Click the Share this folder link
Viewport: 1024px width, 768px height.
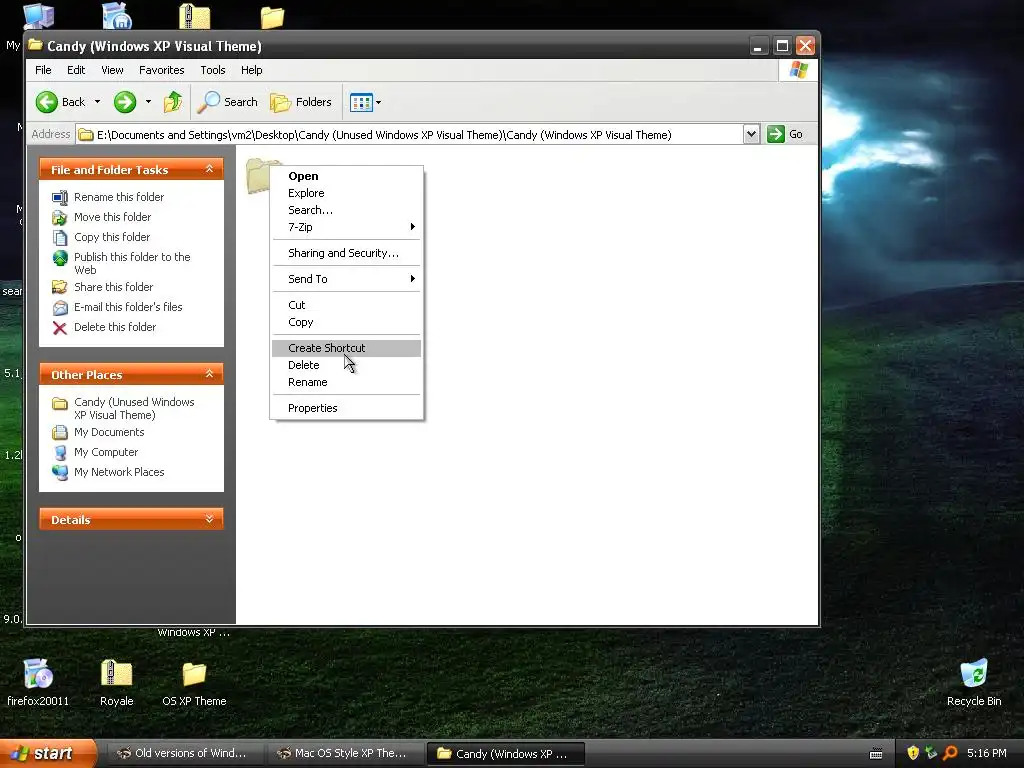(114, 287)
